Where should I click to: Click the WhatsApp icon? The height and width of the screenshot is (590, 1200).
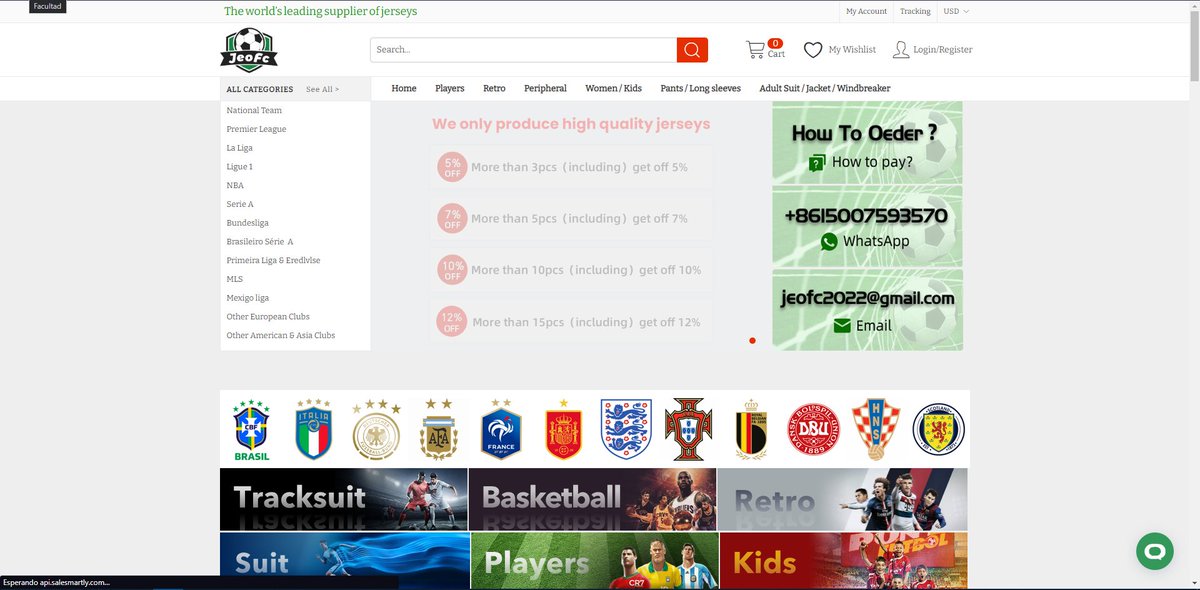[829, 241]
